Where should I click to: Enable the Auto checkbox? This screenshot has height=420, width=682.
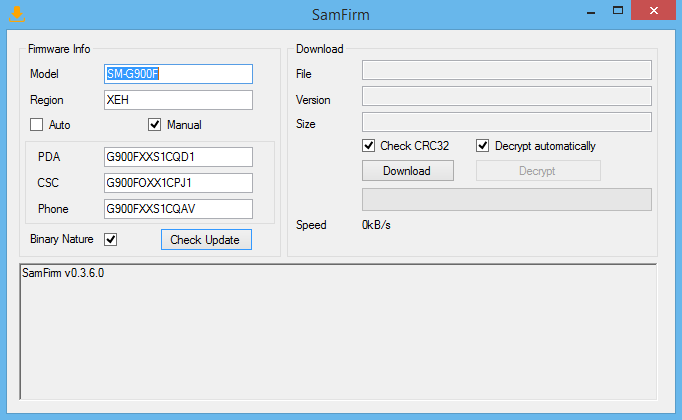click(x=37, y=125)
